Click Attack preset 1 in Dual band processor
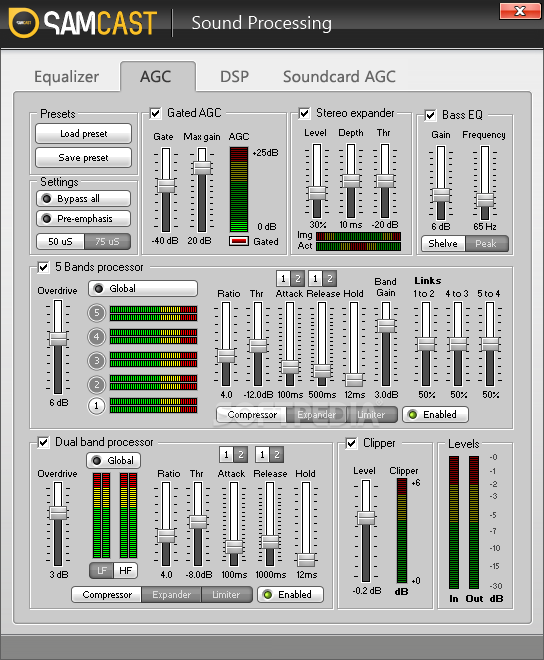The width and height of the screenshot is (544, 660). 227,455
